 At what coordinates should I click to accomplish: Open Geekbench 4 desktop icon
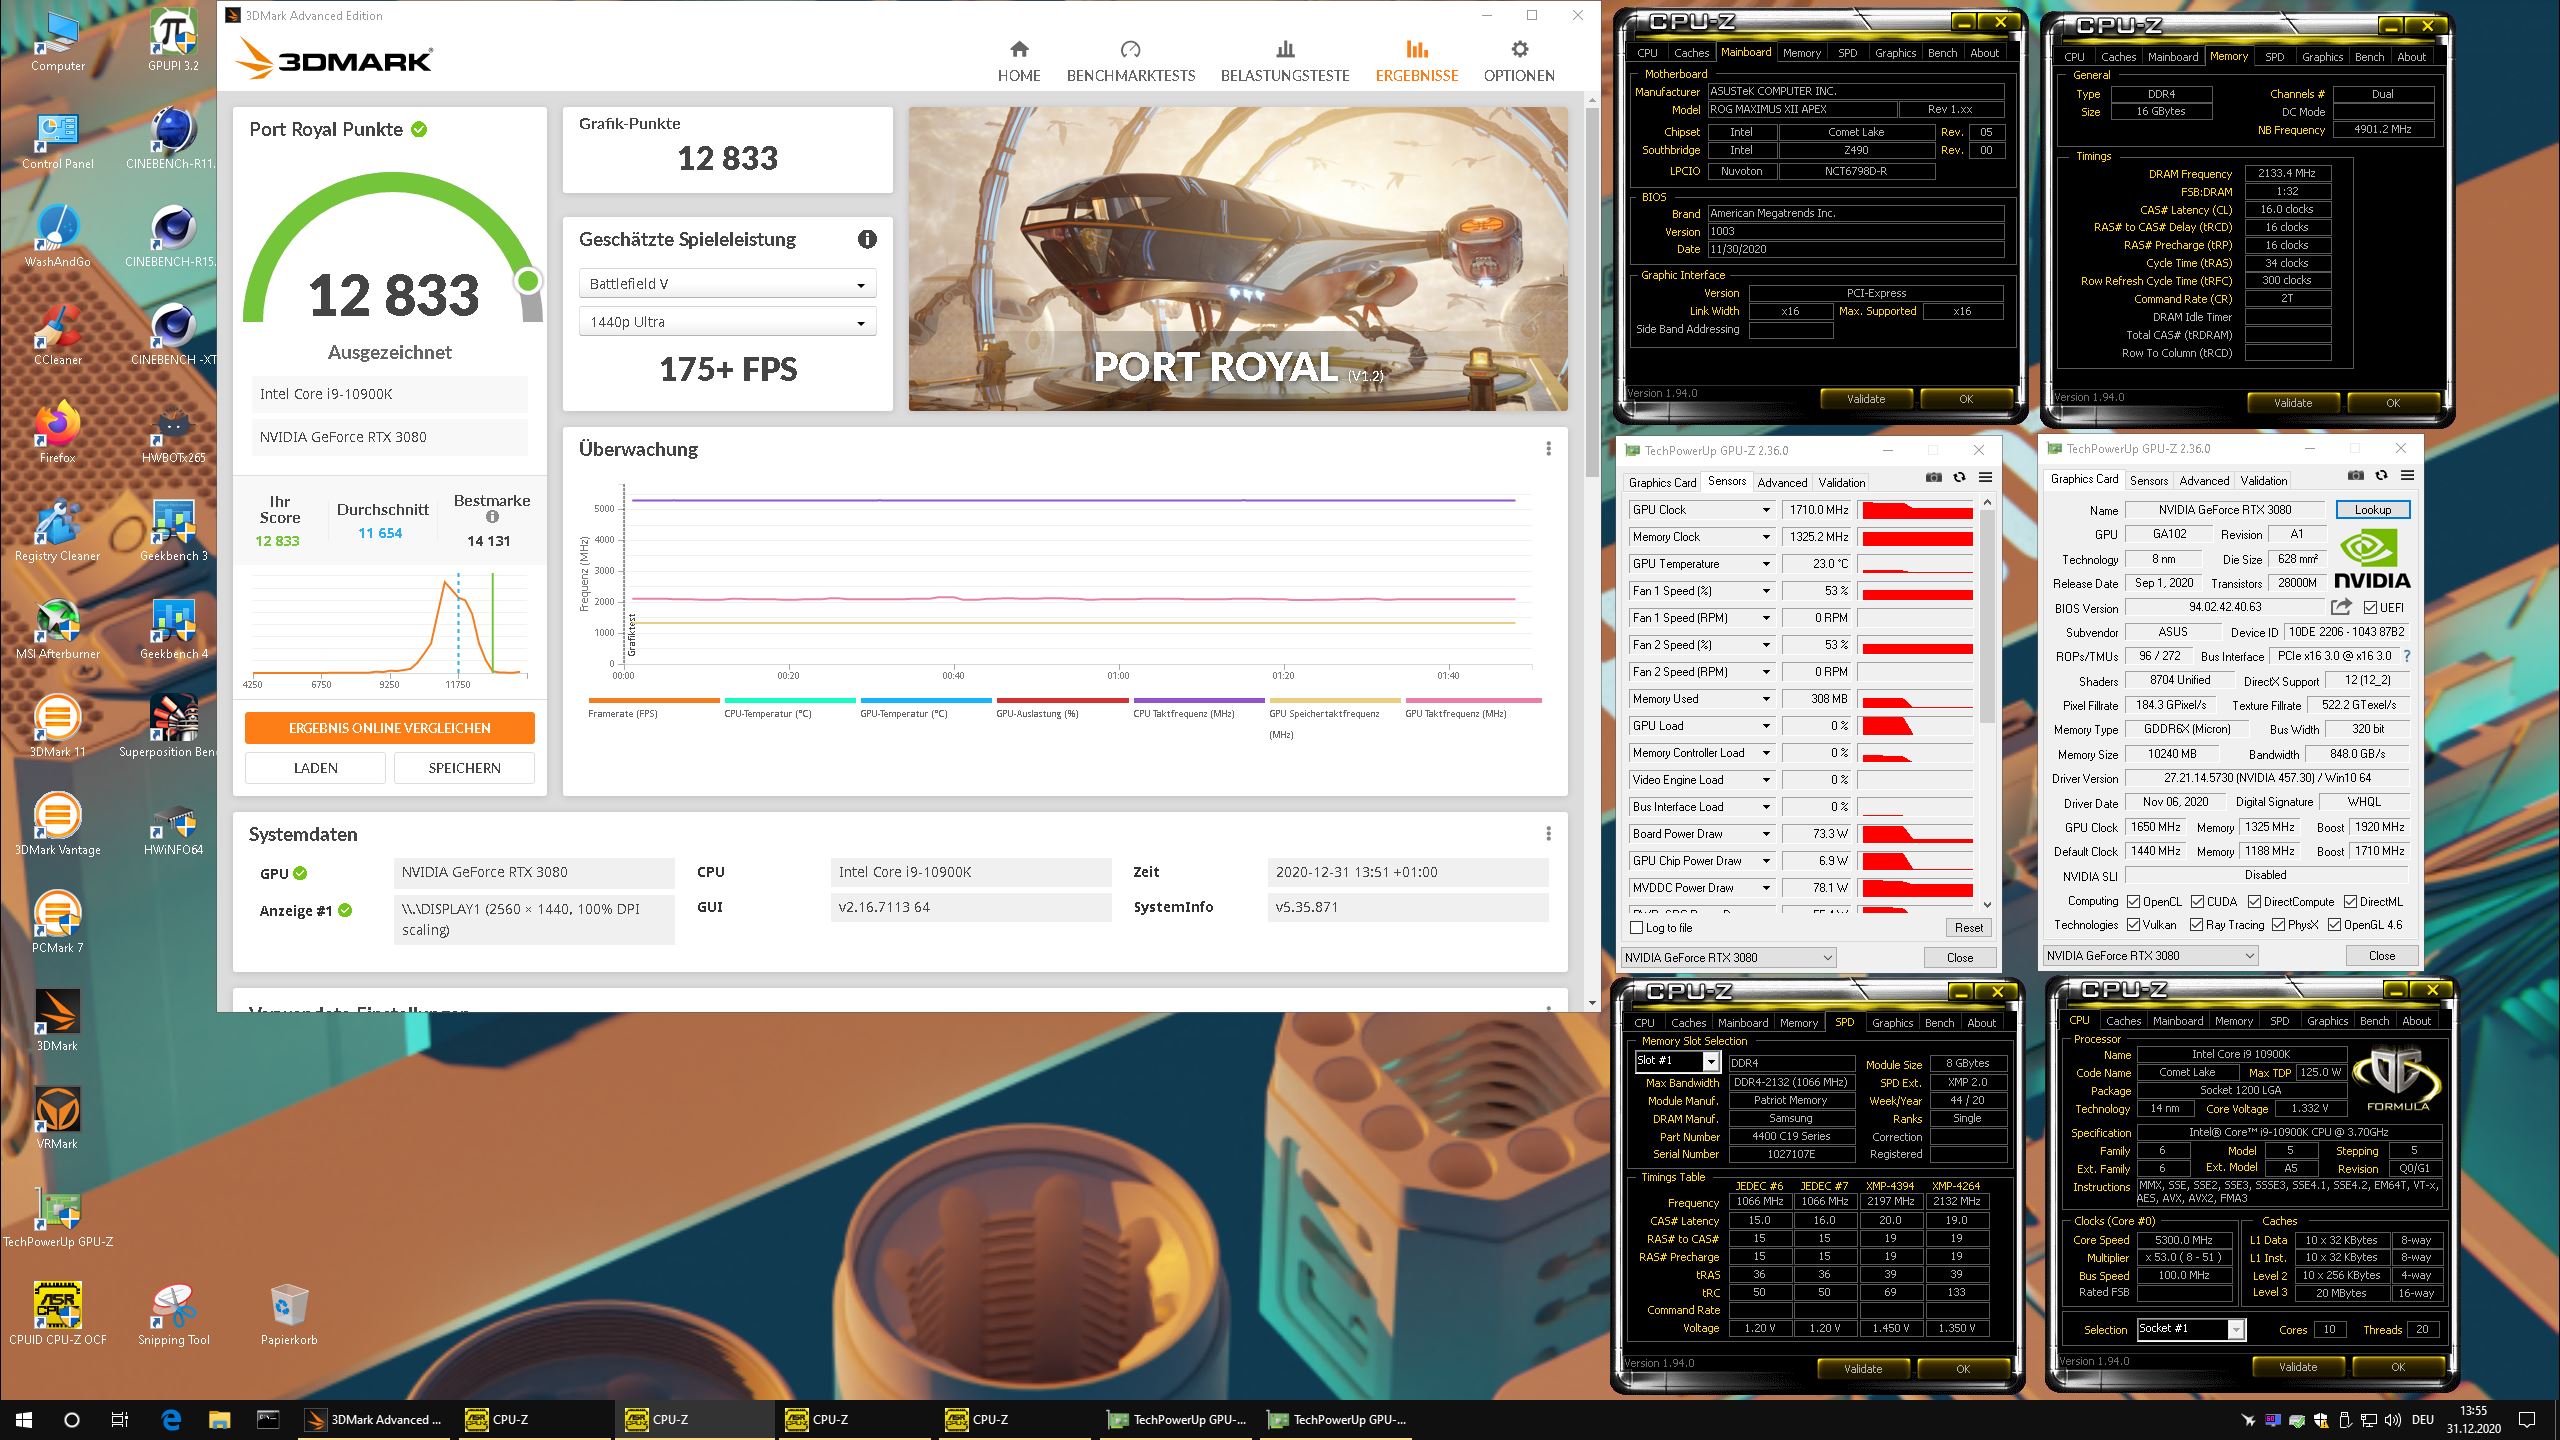tap(173, 630)
